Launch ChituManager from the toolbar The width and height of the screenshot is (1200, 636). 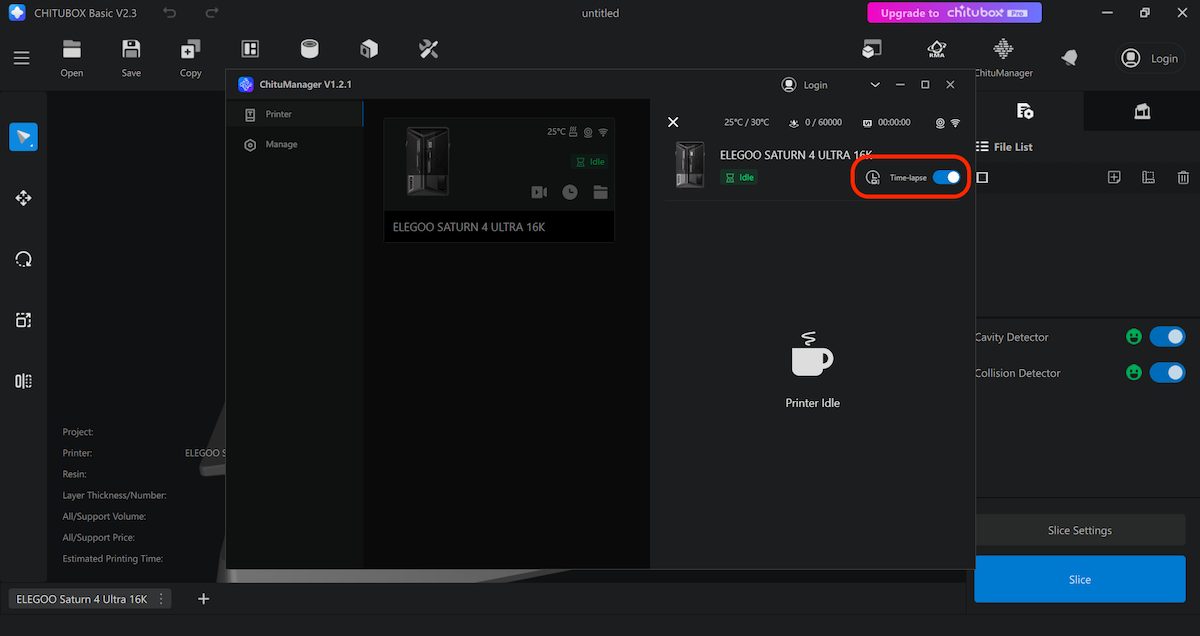pos(1003,58)
